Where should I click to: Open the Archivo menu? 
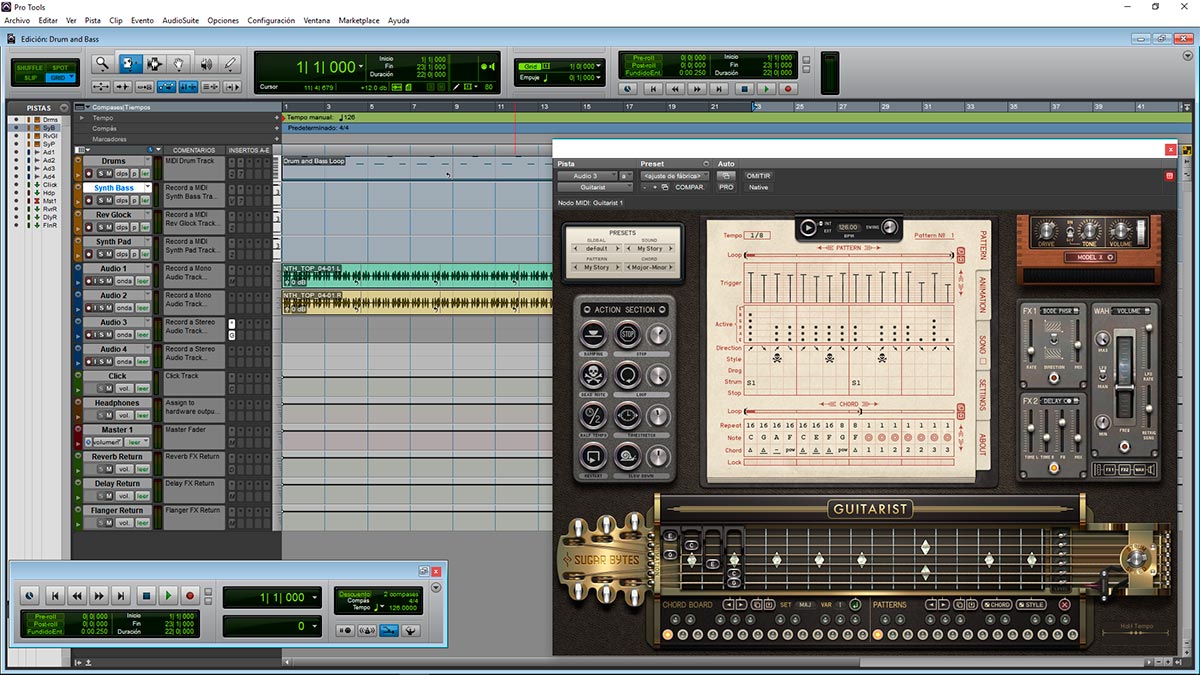click(x=17, y=20)
